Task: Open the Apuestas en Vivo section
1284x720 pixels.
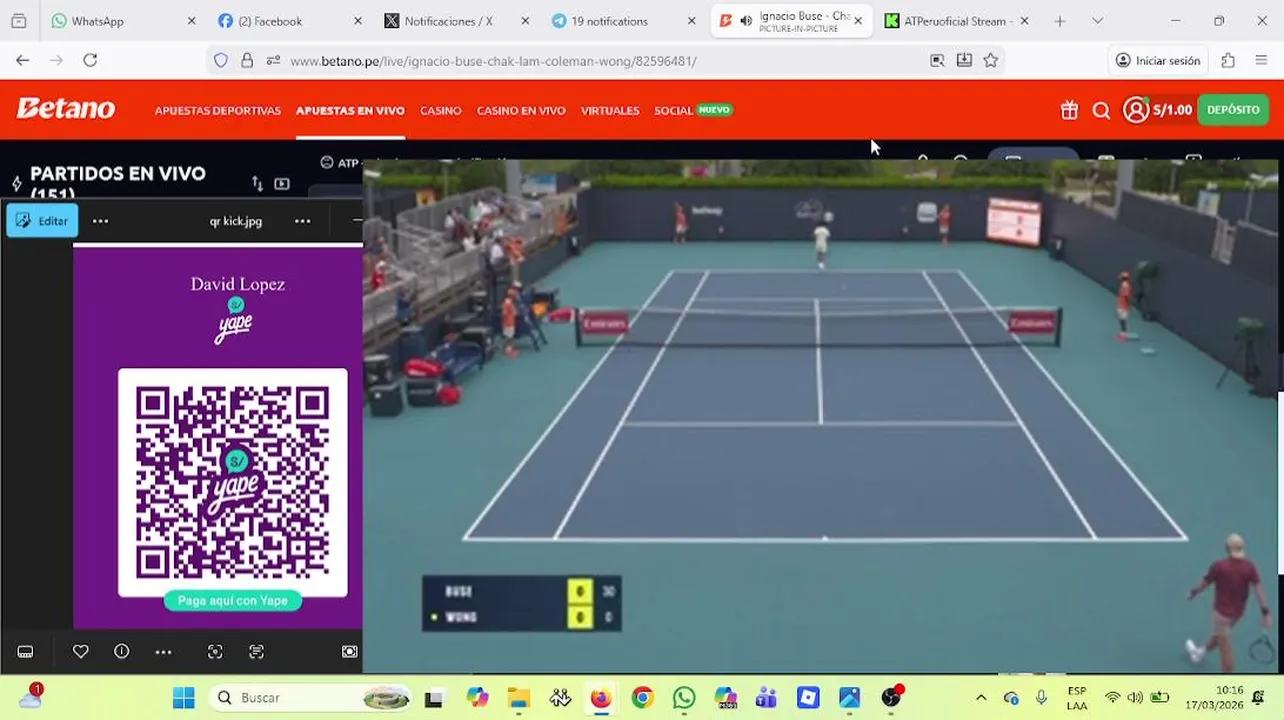Action: 350,110
